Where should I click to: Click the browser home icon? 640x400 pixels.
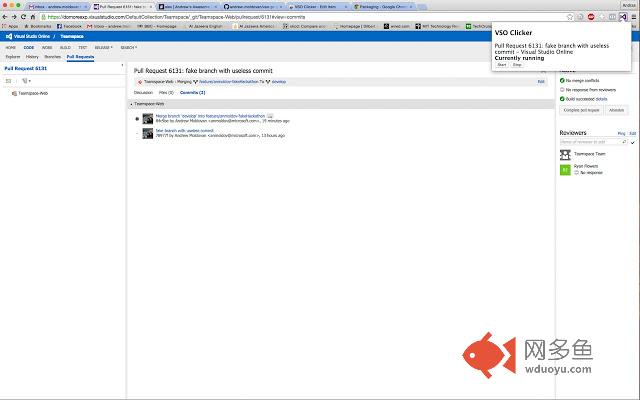(x=33, y=17)
